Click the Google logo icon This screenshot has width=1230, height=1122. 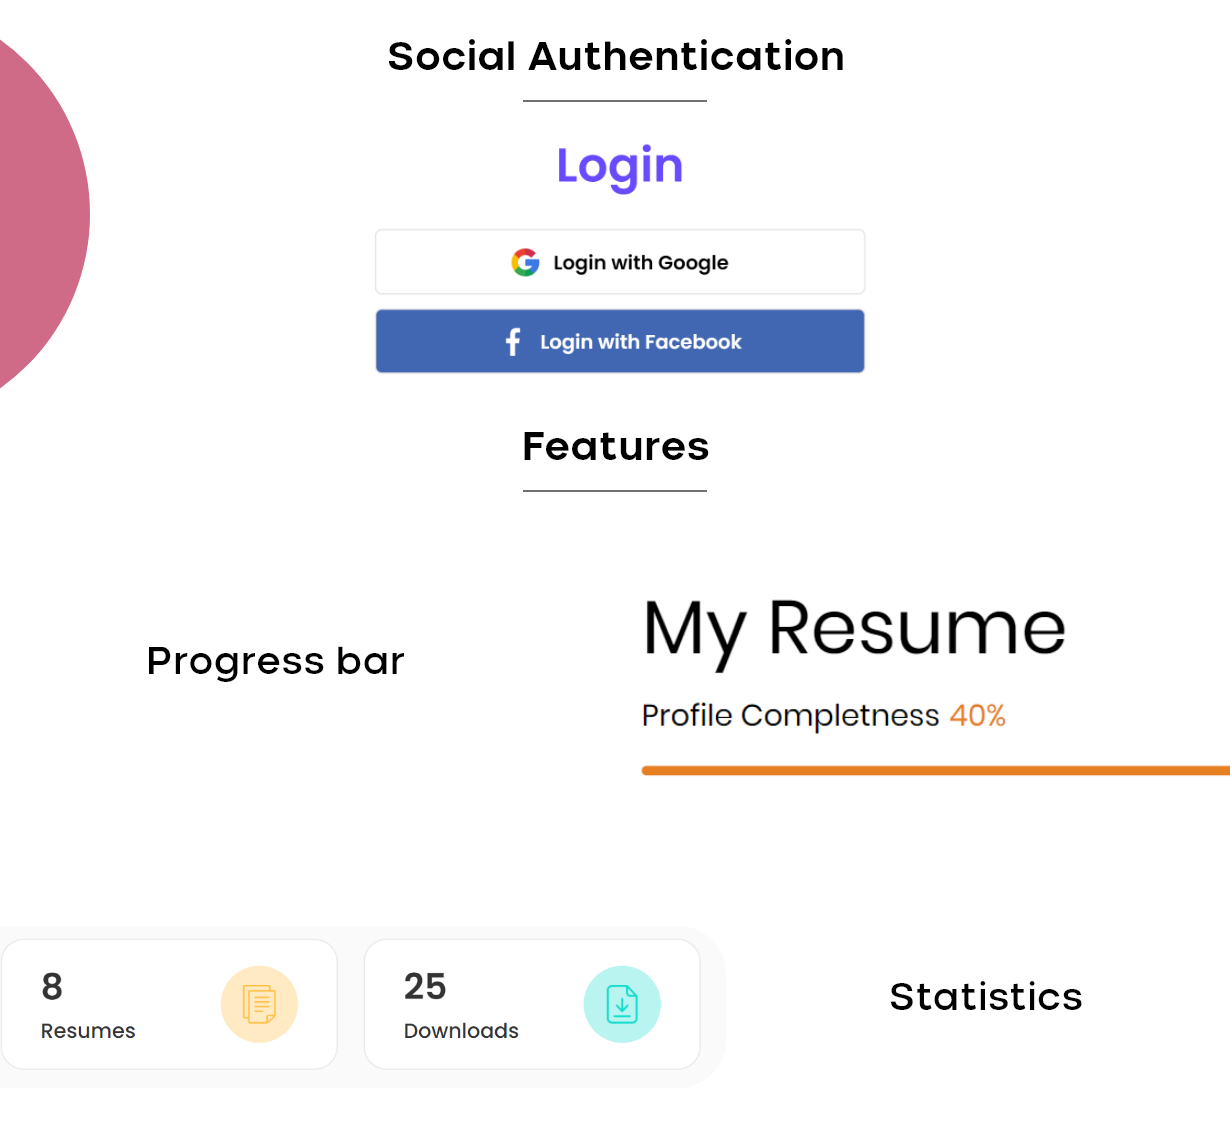pos(525,262)
